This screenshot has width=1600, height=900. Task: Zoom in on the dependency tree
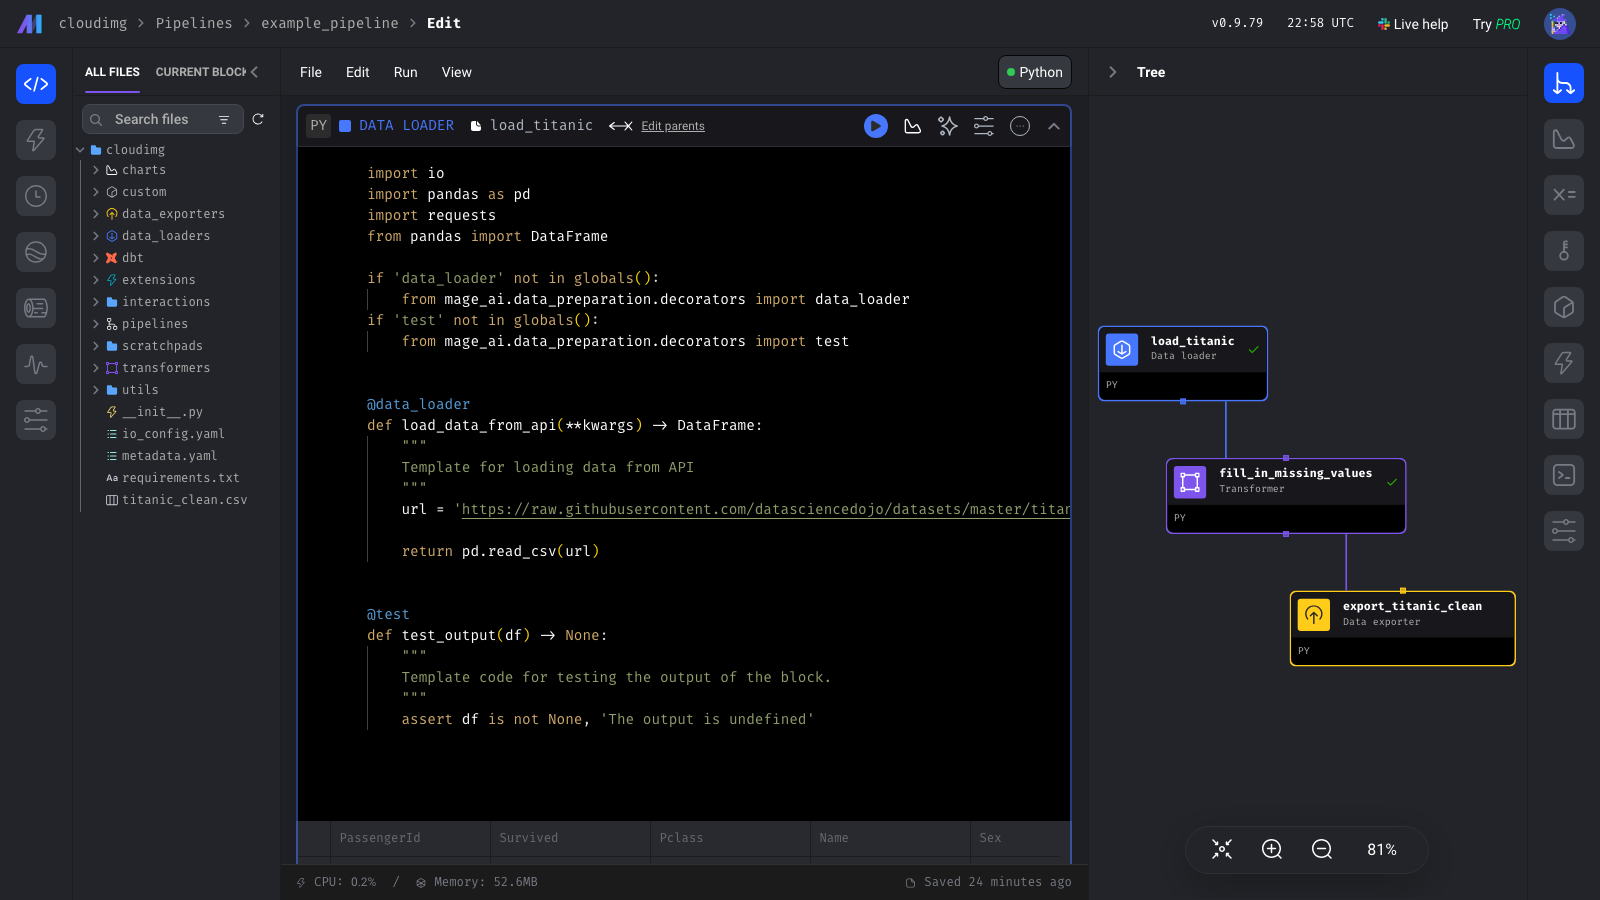[x=1272, y=849]
